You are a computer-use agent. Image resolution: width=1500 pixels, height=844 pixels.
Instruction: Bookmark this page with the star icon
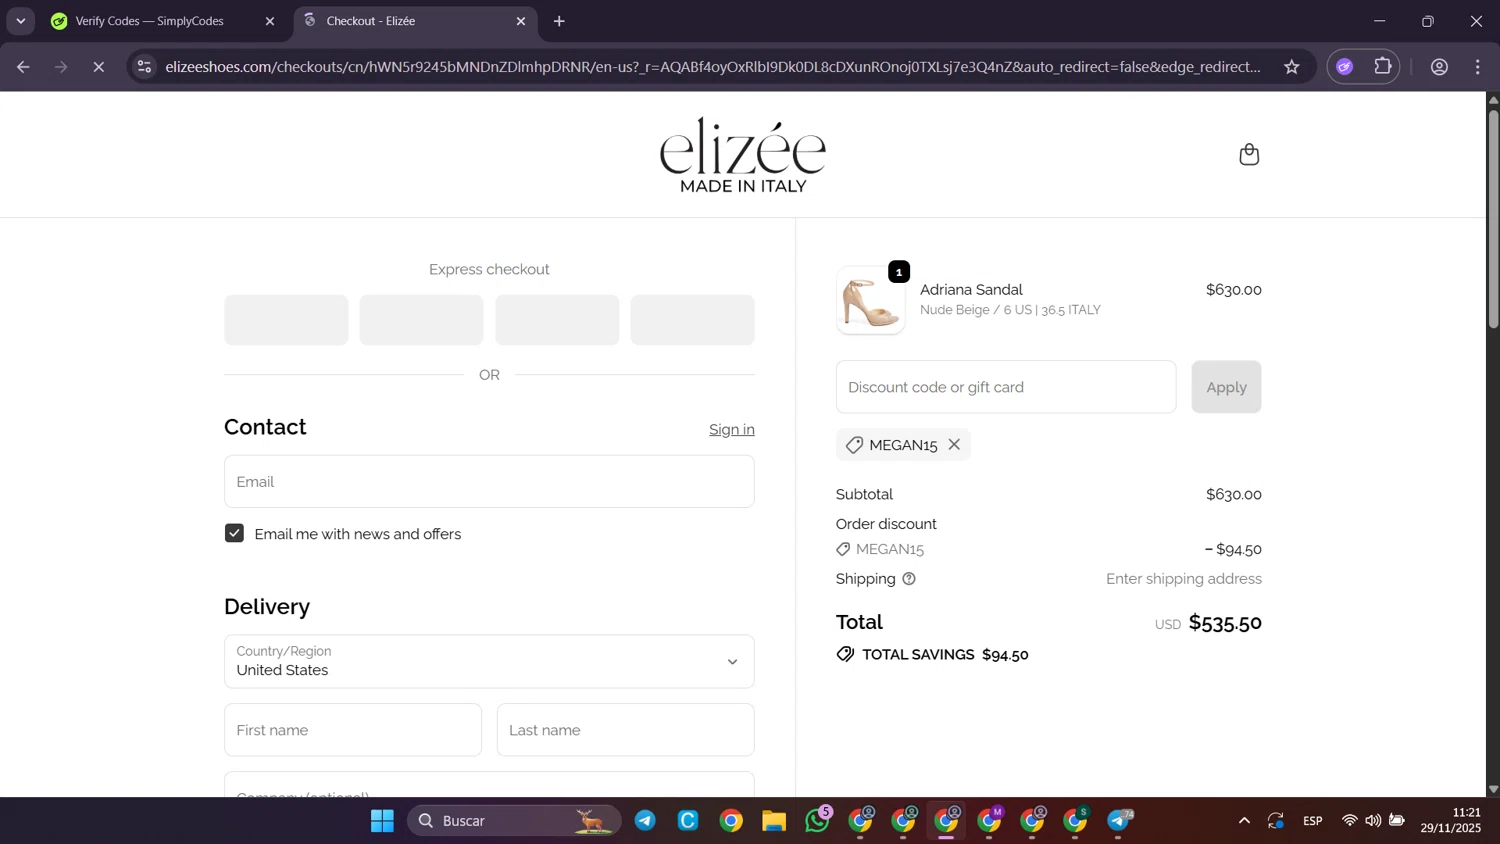coord(1292,67)
